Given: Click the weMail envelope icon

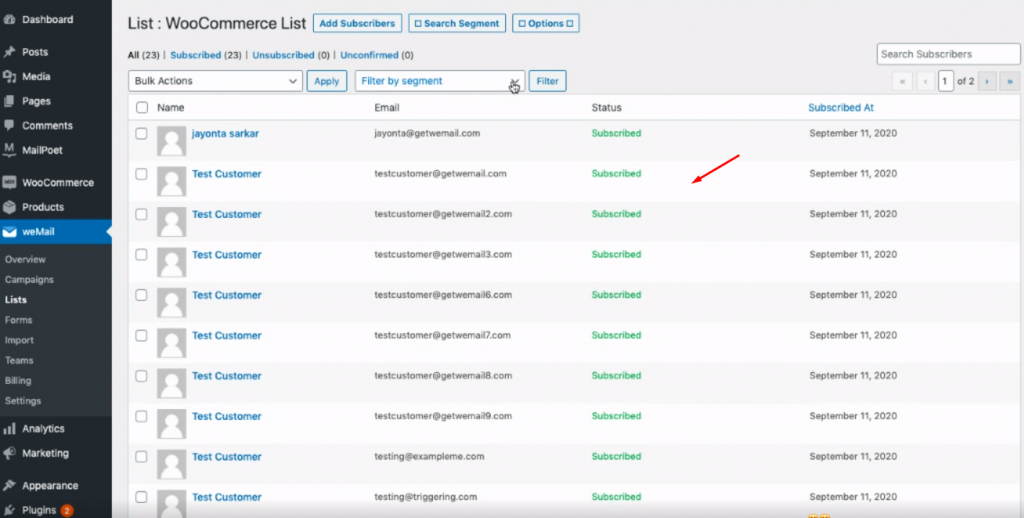Looking at the screenshot, I should point(9,232).
